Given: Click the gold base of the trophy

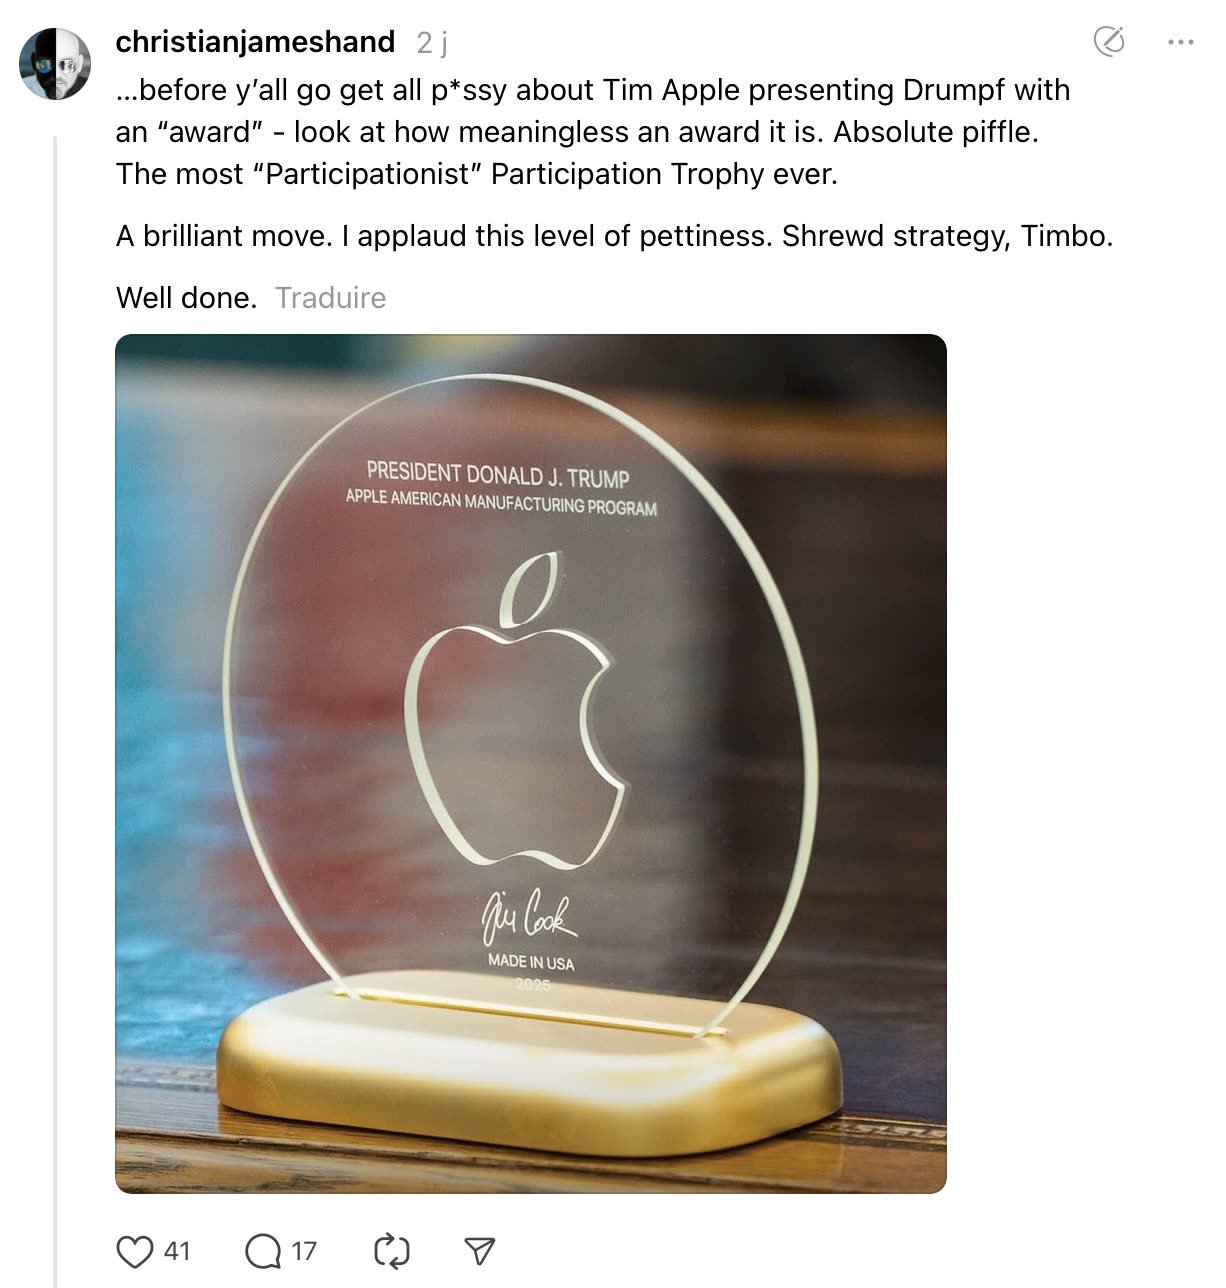Looking at the screenshot, I should tap(529, 1063).
